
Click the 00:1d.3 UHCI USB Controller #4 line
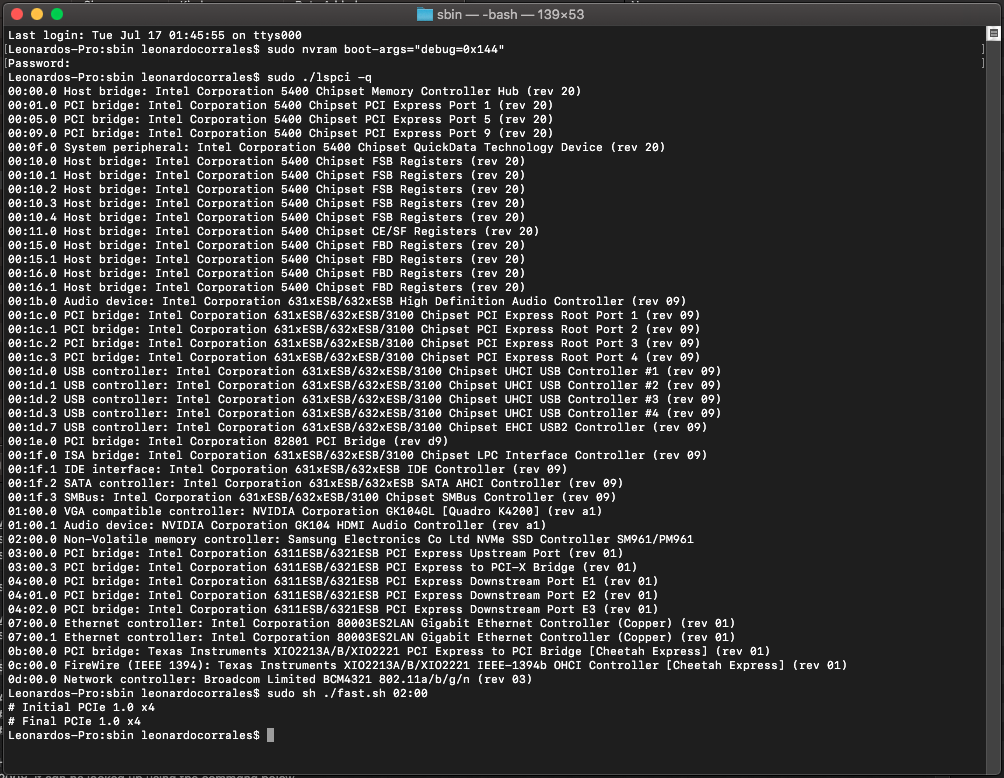pyautogui.click(x=364, y=414)
